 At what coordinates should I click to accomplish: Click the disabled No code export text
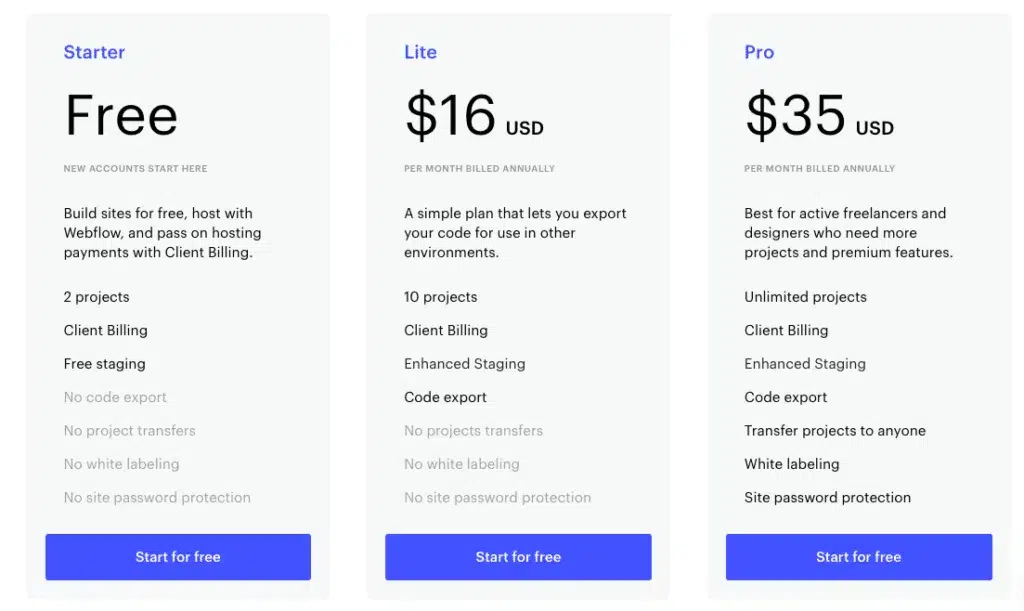pyautogui.click(x=115, y=397)
